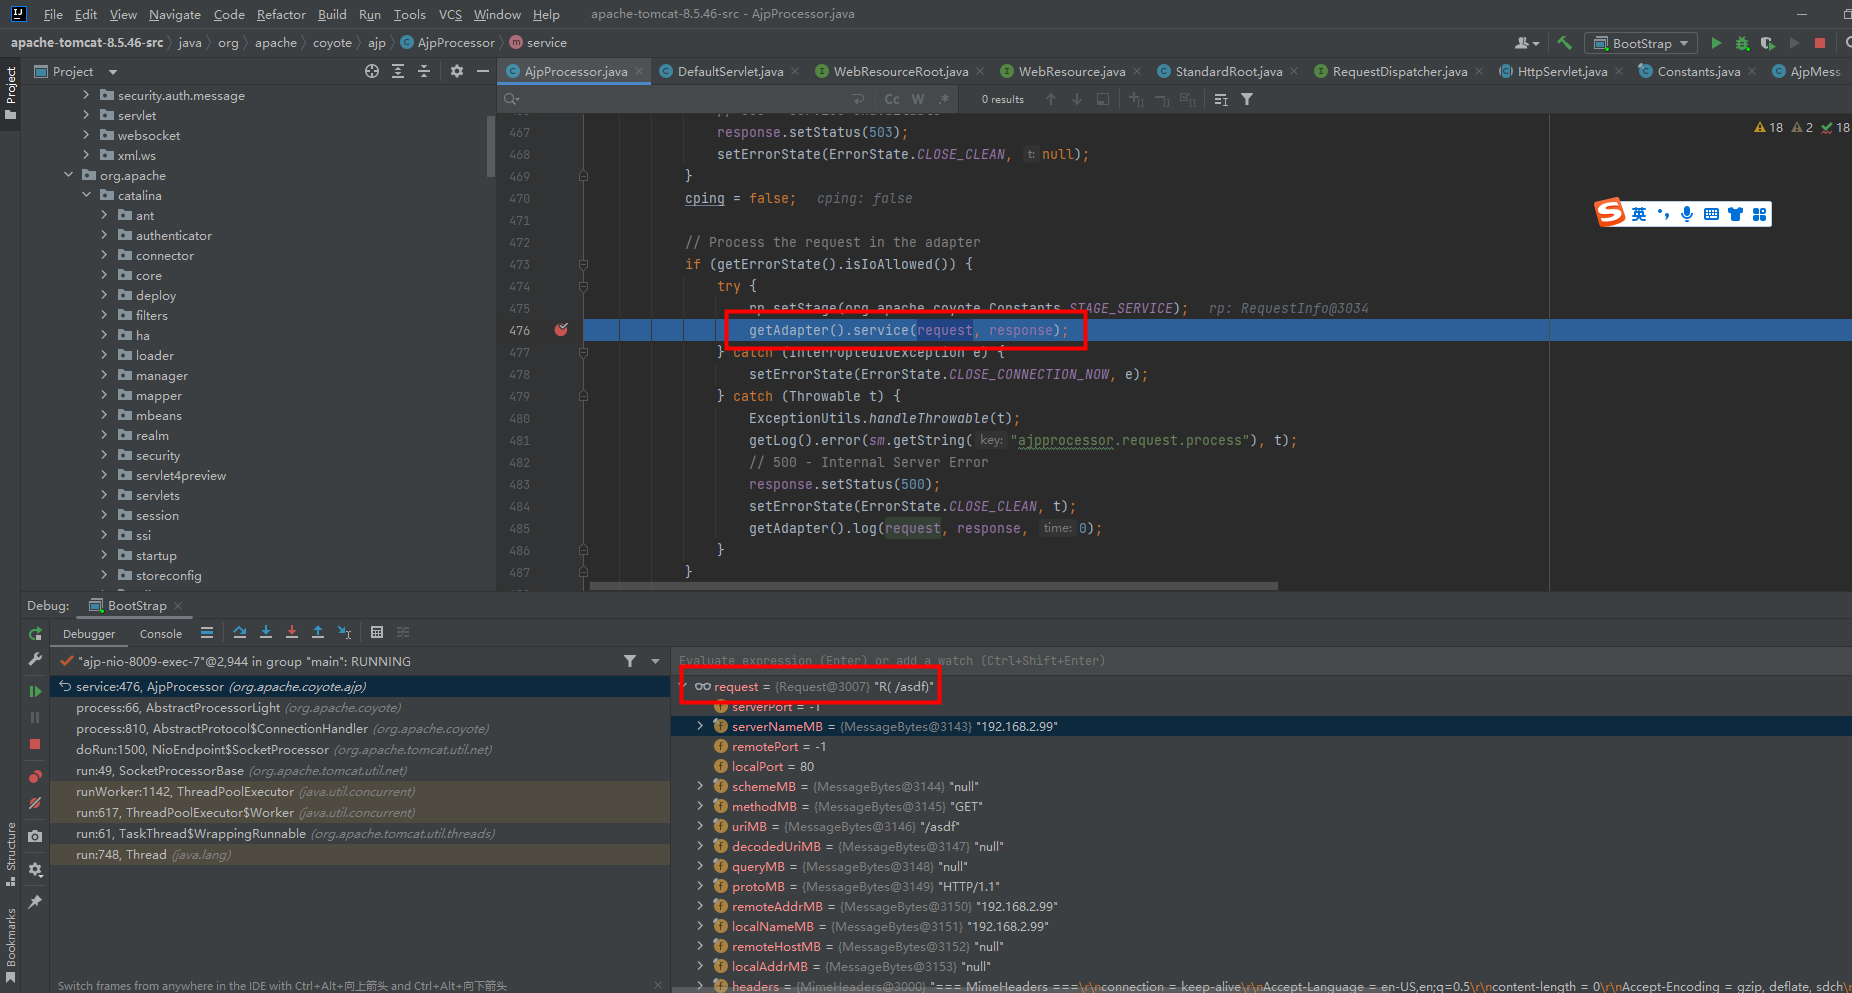Toggle Sogou soft keyboard icon

click(x=1711, y=214)
